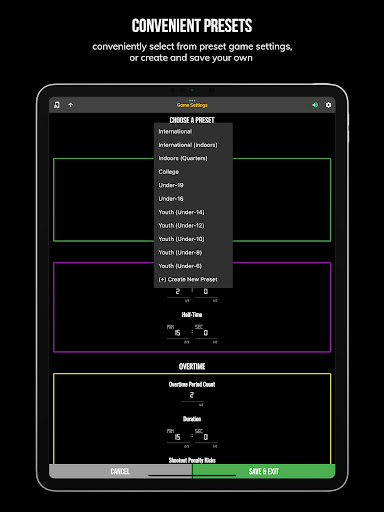
Task: Open the Half-Time minutes picker
Action: point(178,333)
